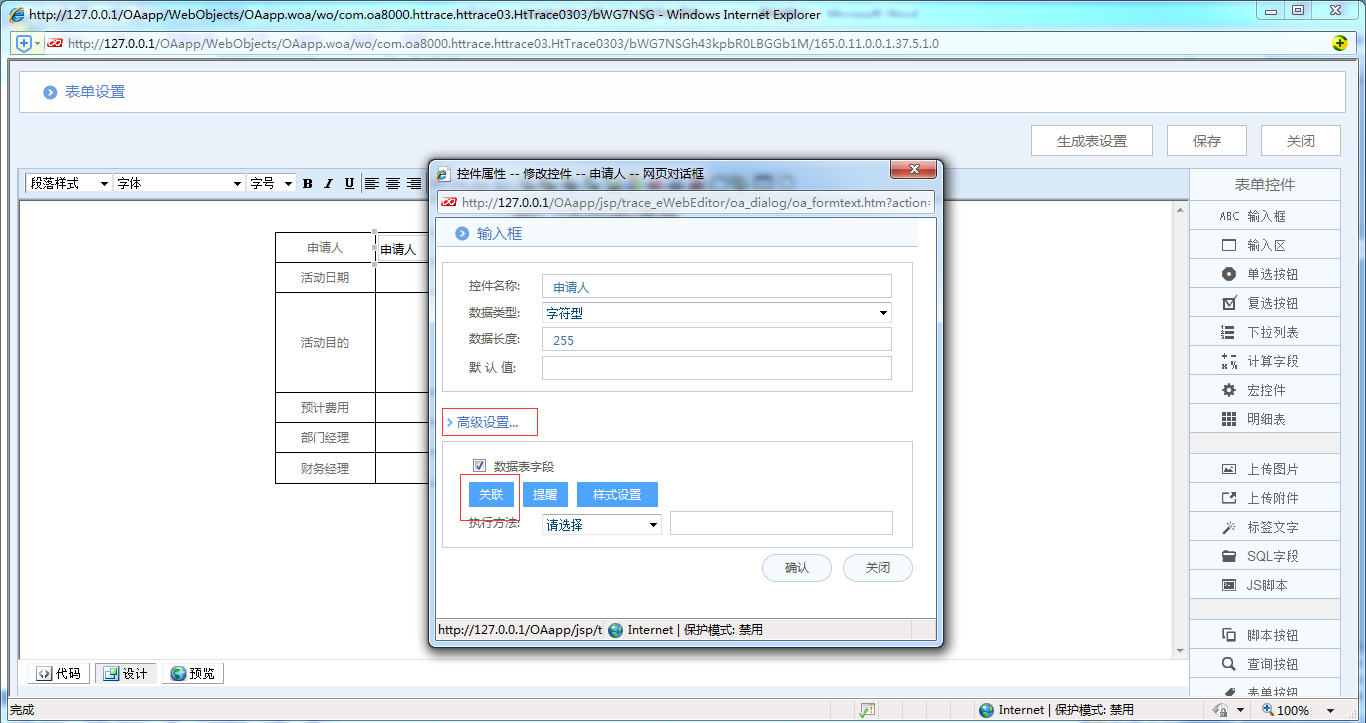The height and width of the screenshot is (723, 1366).
Task: Open the 执行方法 请选择 dropdown
Action: pyautogui.click(x=601, y=524)
